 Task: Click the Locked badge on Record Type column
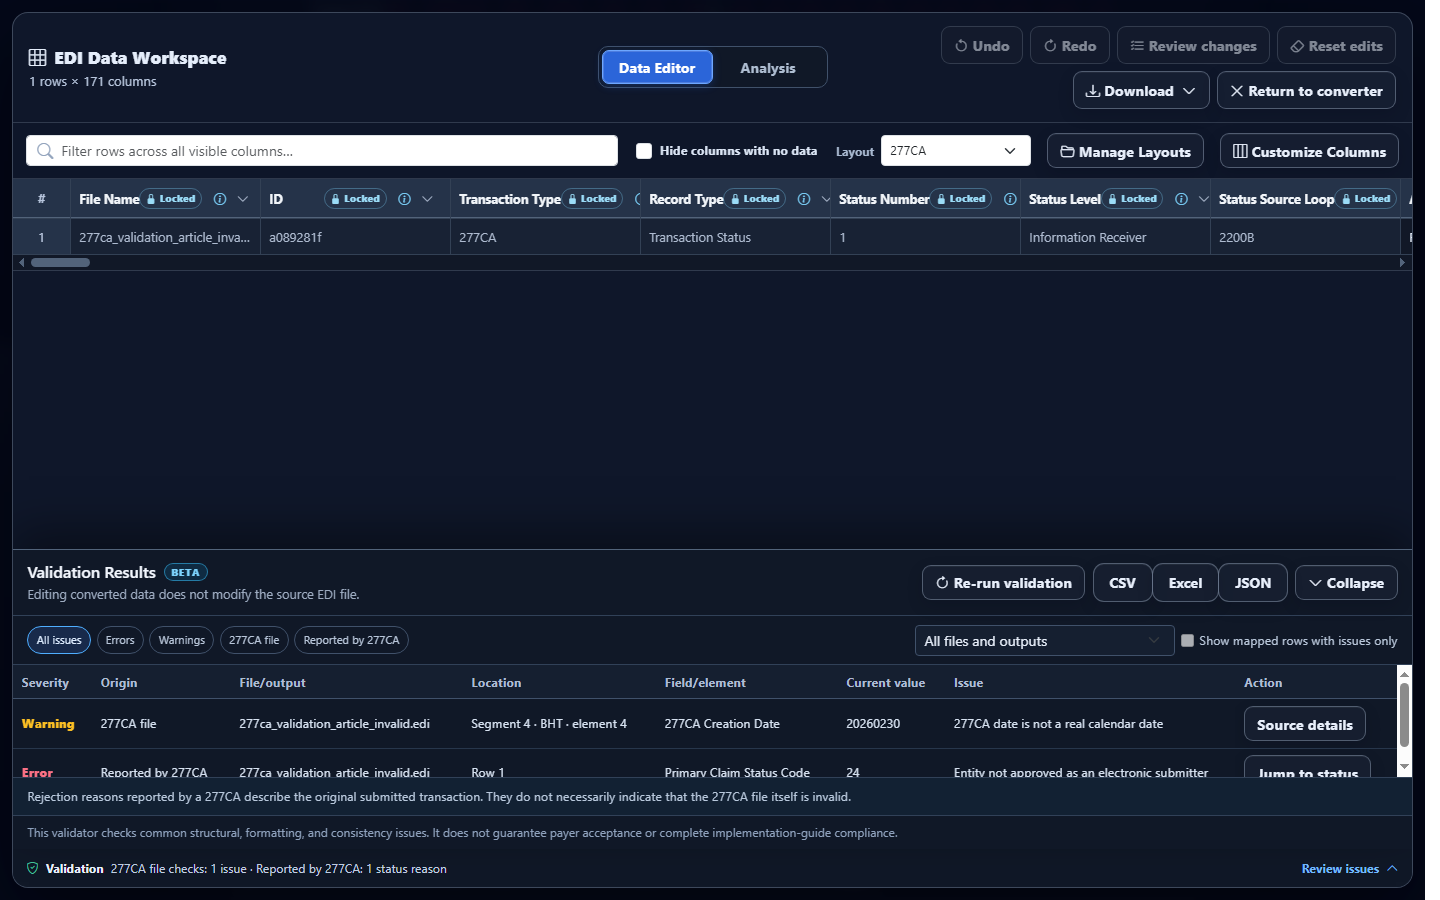tap(755, 199)
